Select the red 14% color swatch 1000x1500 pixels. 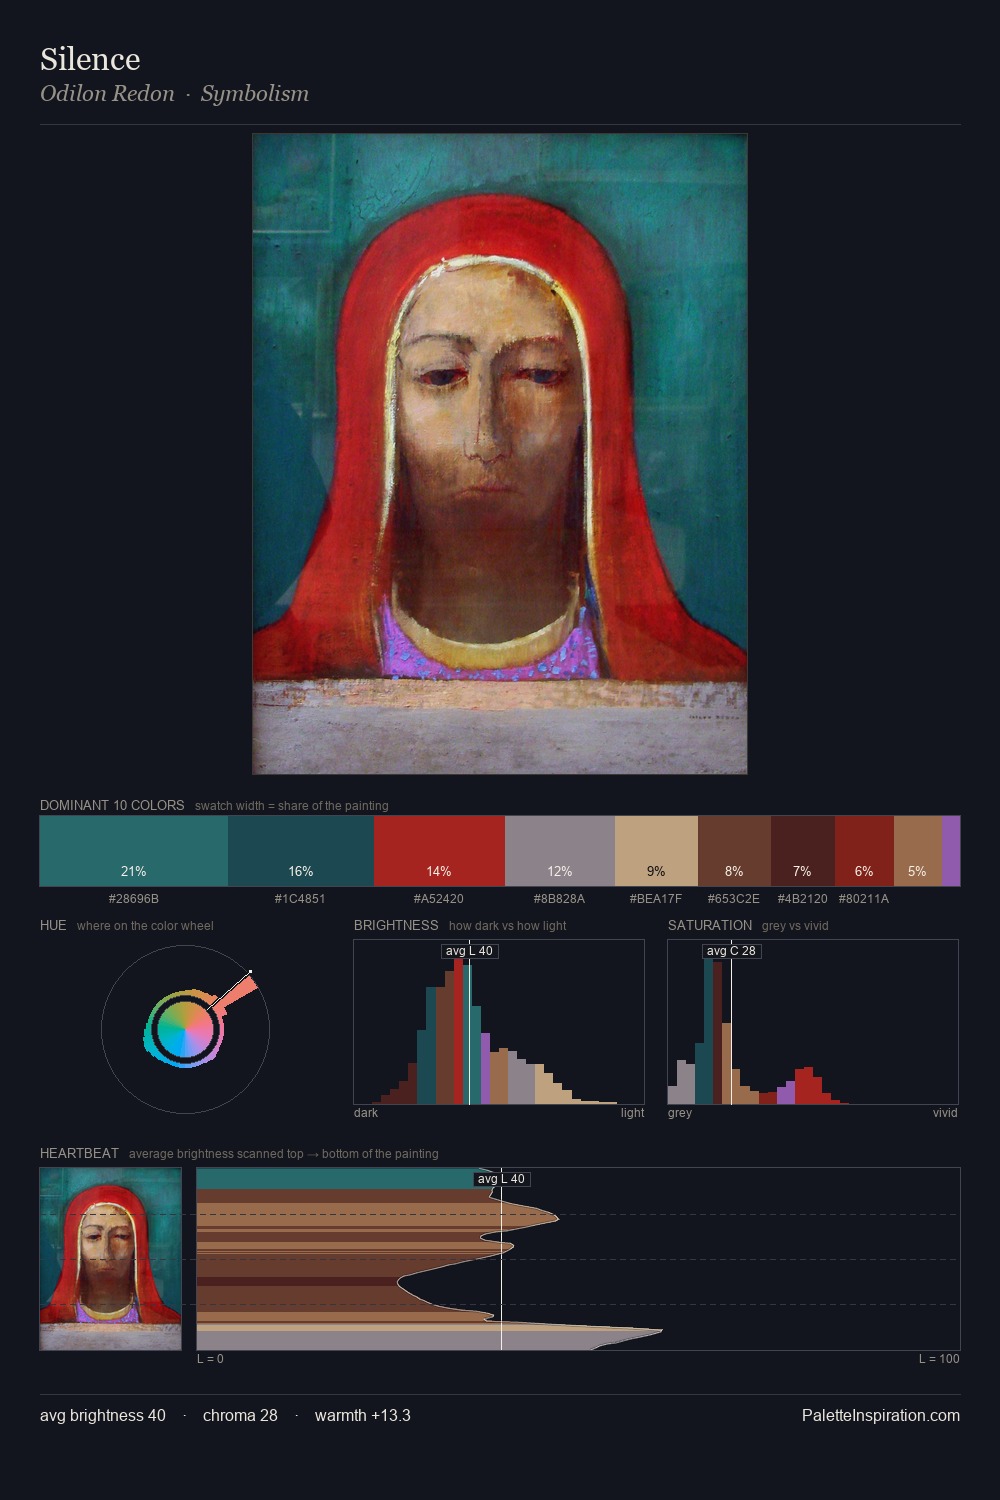tap(439, 851)
